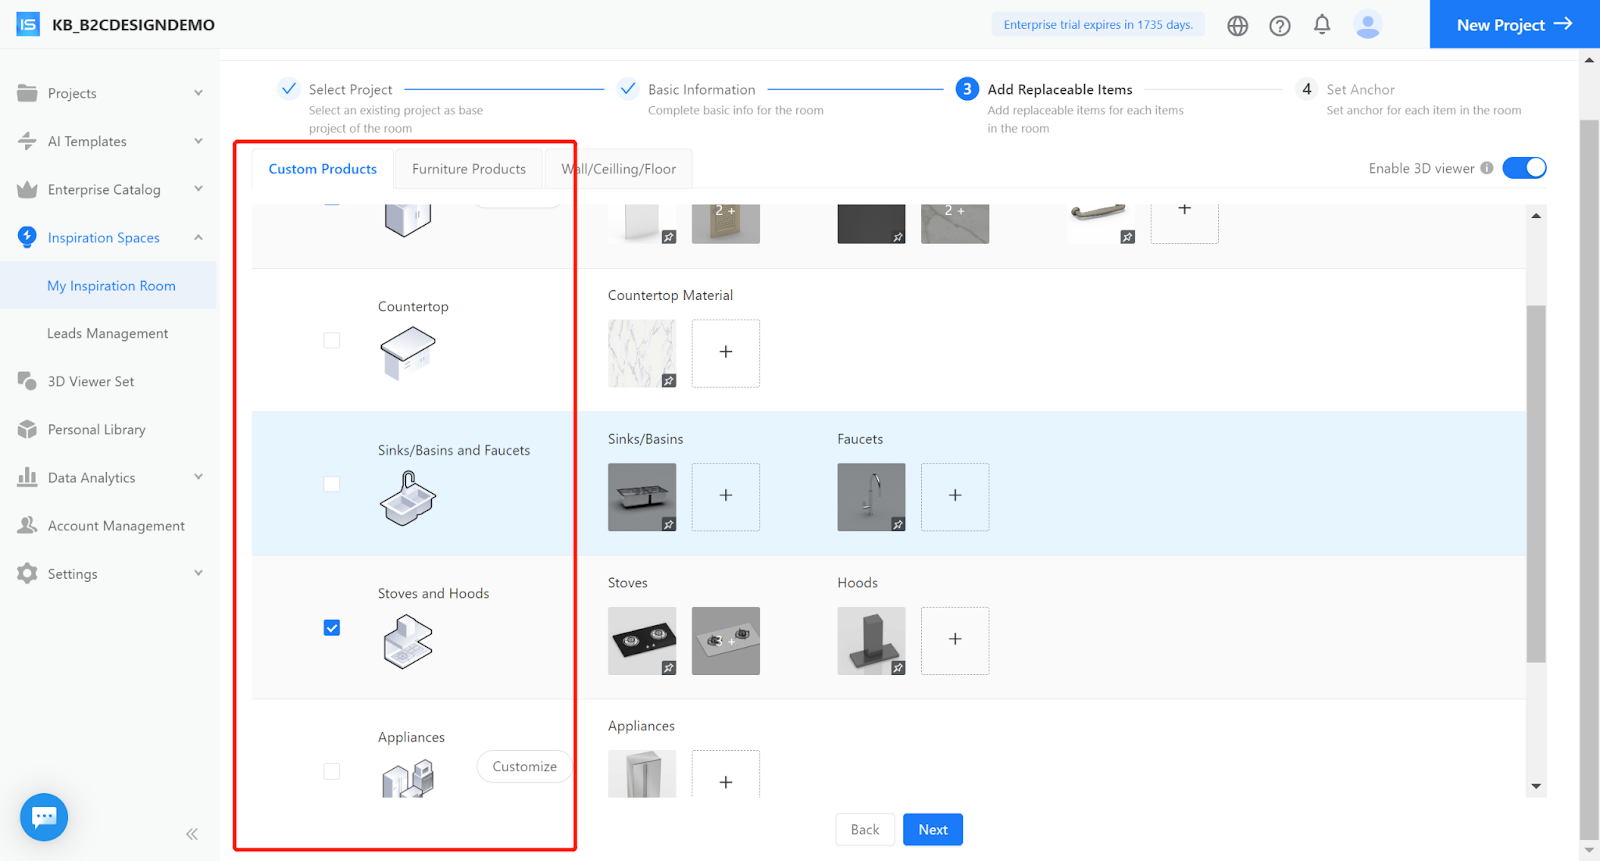This screenshot has width=1600, height=861.
Task: Check the Countertop checkbox
Action: click(x=332, y=340)
